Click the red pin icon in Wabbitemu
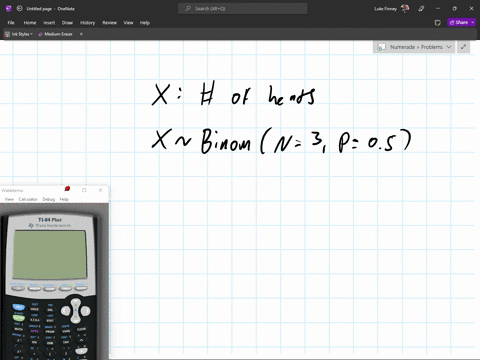This screenshot has height=360, width=480. coord(67,189)
